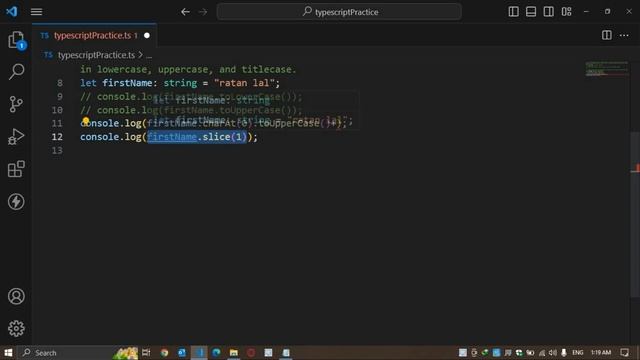Viewport: 640px width, 360px height.
Task: Open Task View on the taskbar
Action: coord(146,353)
